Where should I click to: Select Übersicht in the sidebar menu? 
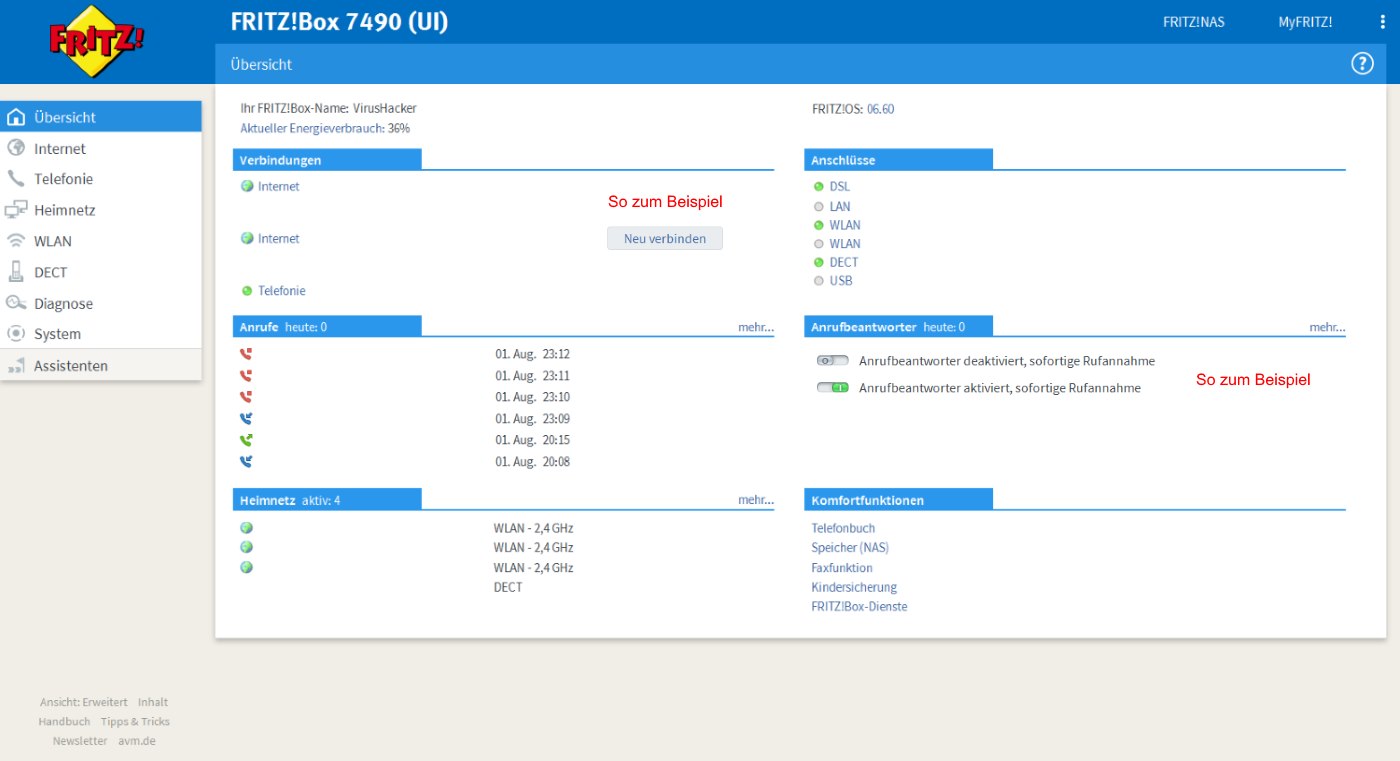(x=100, y=117)
